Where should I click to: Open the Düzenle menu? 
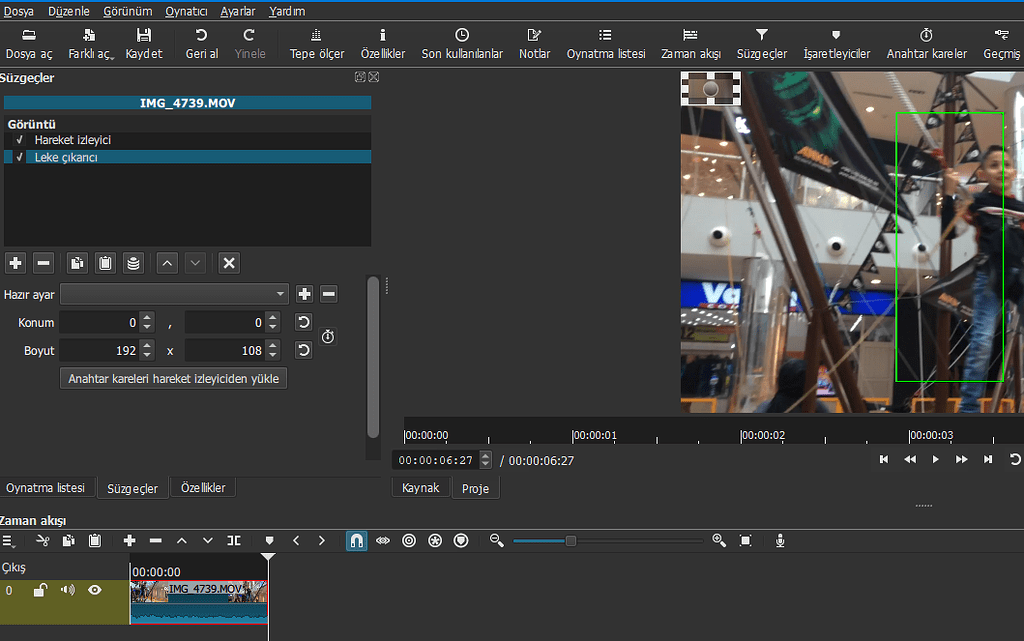coord(69,11)
